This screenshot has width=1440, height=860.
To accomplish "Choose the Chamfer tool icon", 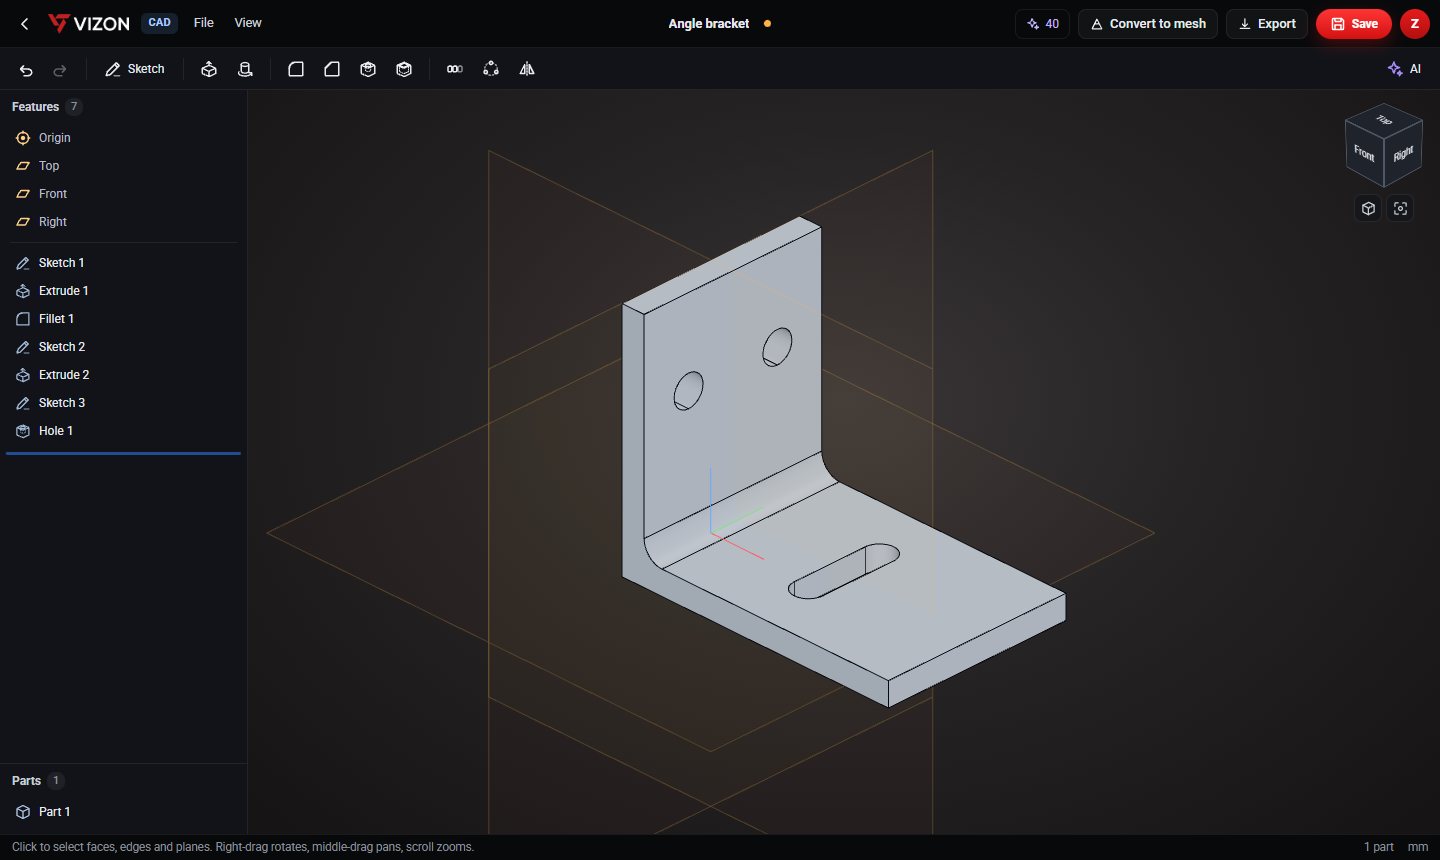I will pos(332,69).
